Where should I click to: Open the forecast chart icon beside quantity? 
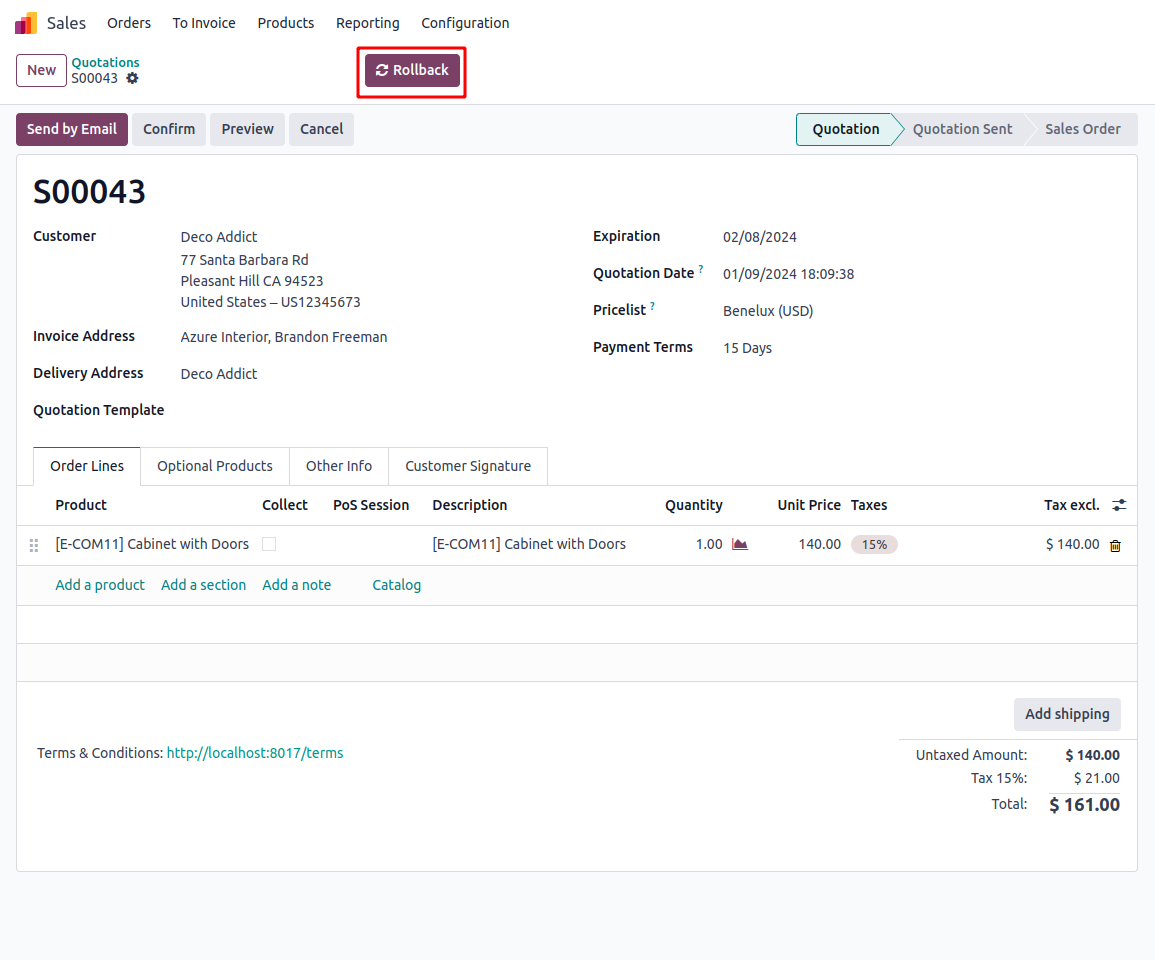(740, 544)
